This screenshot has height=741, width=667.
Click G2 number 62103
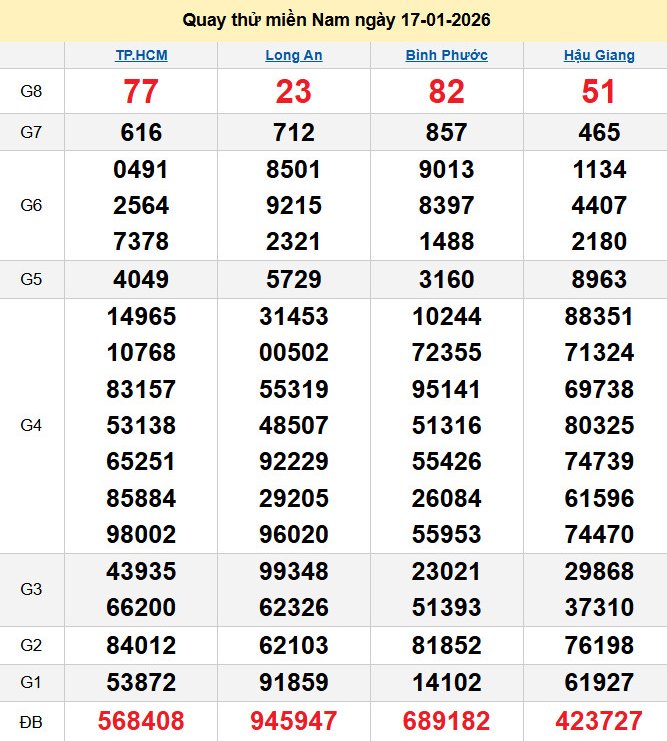pyautogui.click(x=293, y=645)
